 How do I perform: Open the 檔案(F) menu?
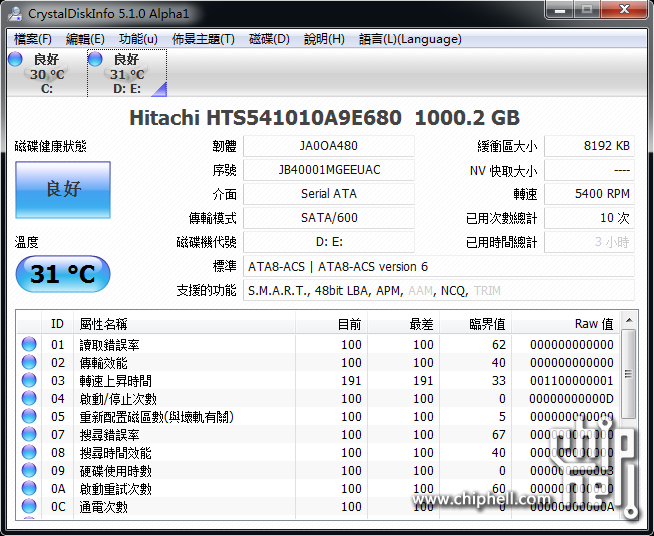pos(33,39)
